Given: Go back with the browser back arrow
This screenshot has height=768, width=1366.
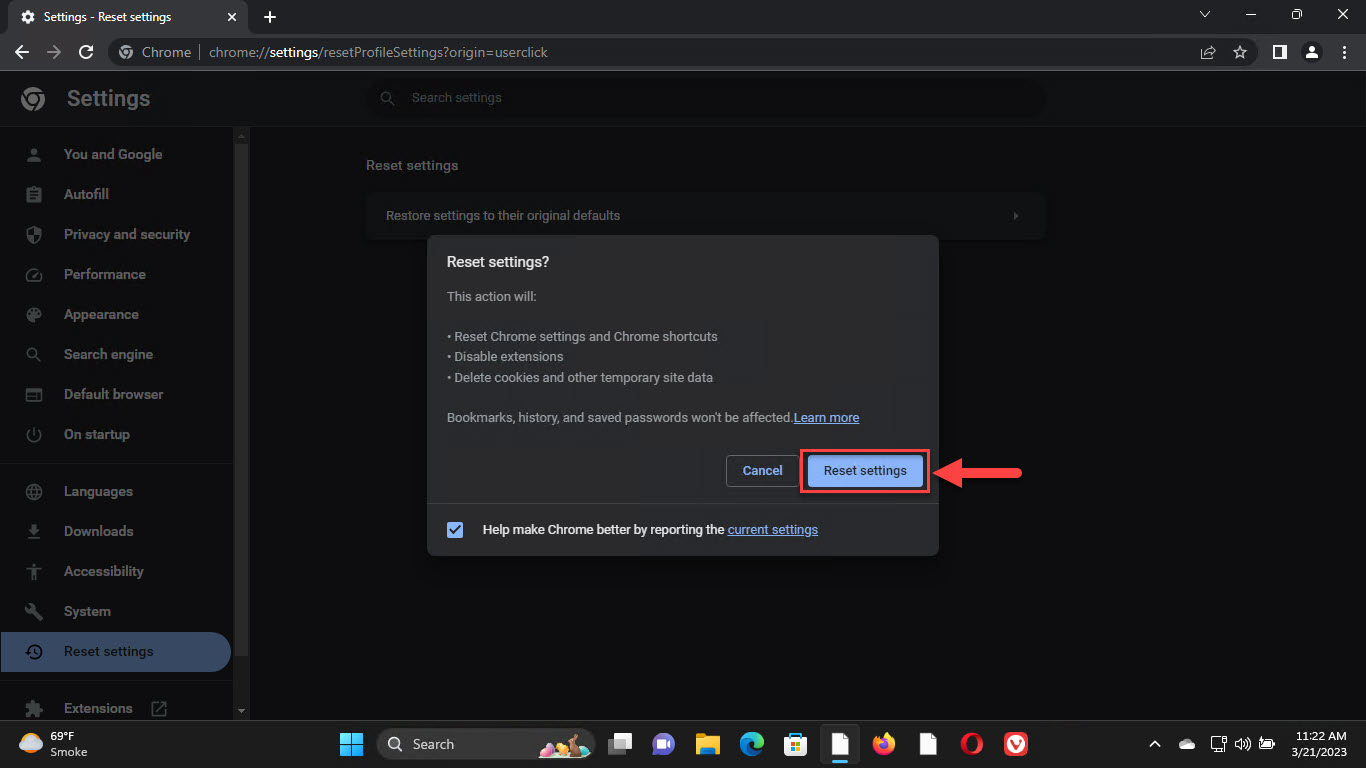Looking at the screenshot, I should (22, 52).
